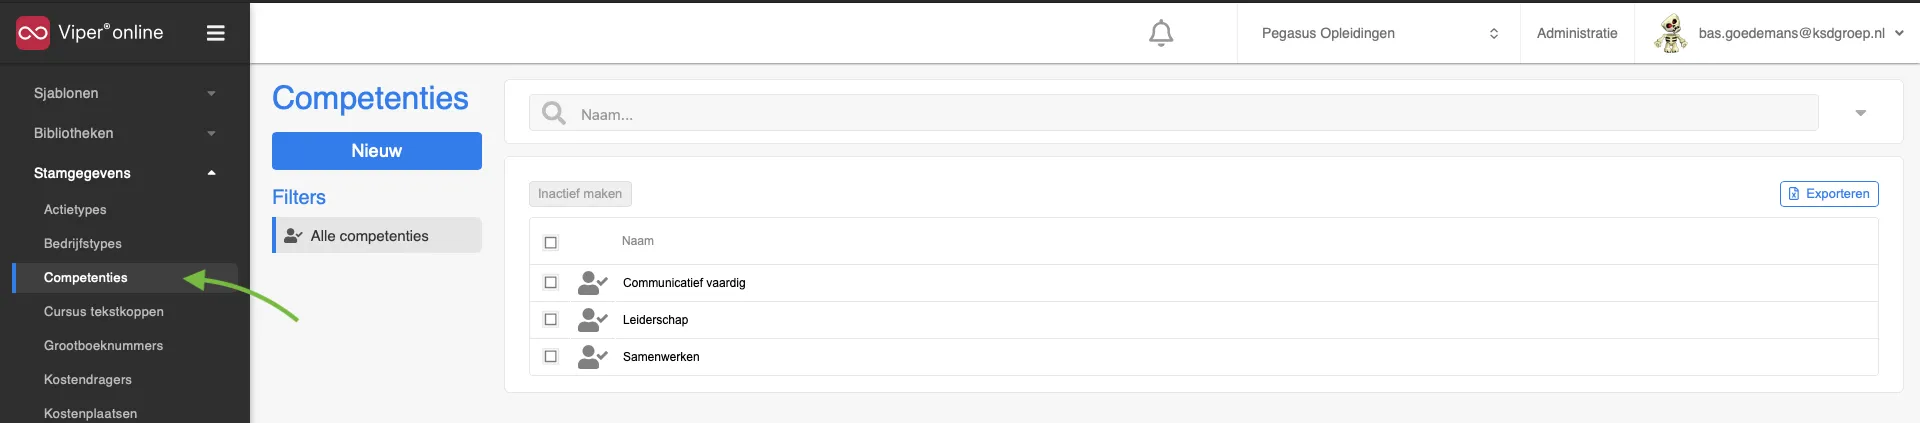Click the search magnifier icon
The image size is (1920, 423).
553,113
